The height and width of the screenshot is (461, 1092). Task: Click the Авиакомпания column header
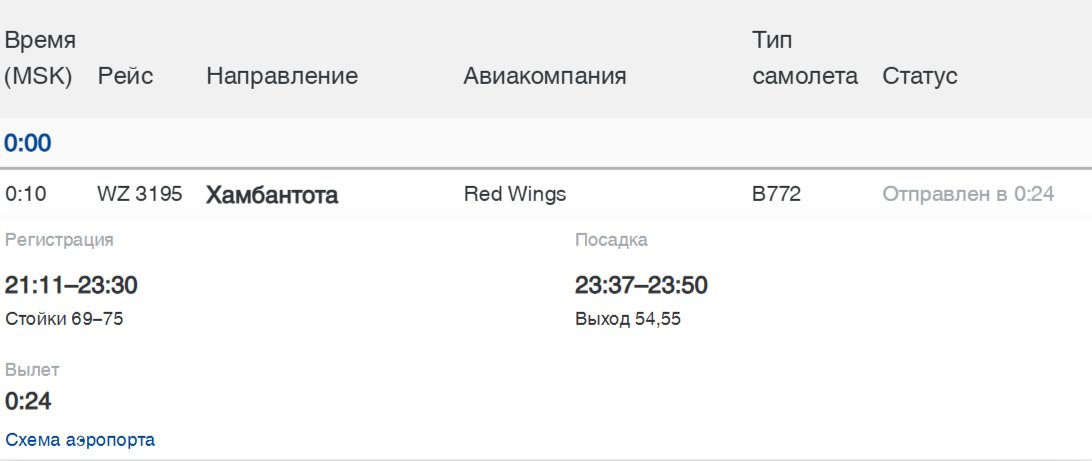point(545,77)
